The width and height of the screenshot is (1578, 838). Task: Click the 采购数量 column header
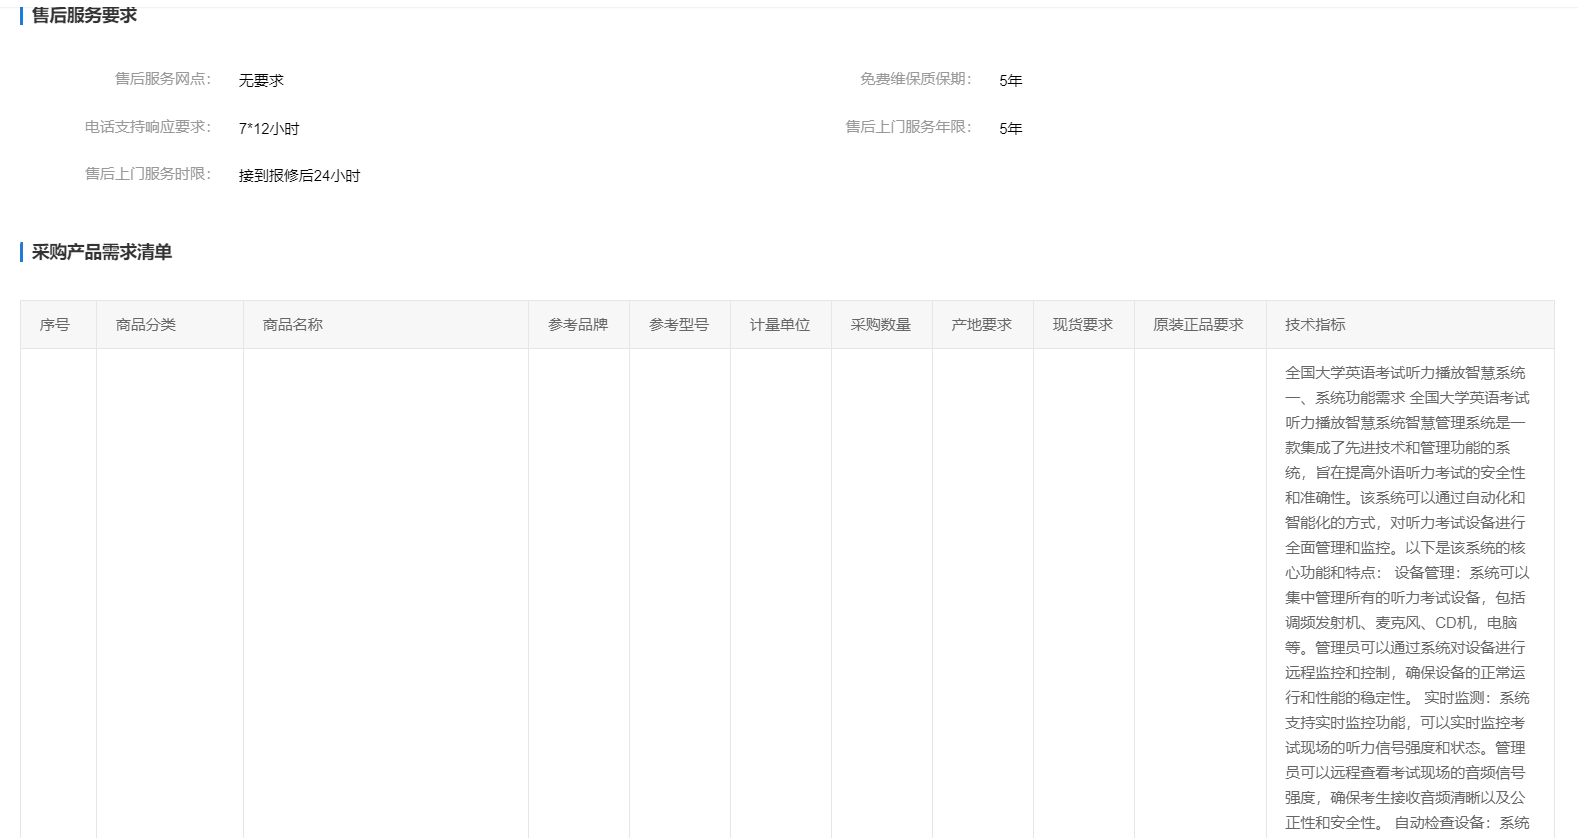point(881,324)
